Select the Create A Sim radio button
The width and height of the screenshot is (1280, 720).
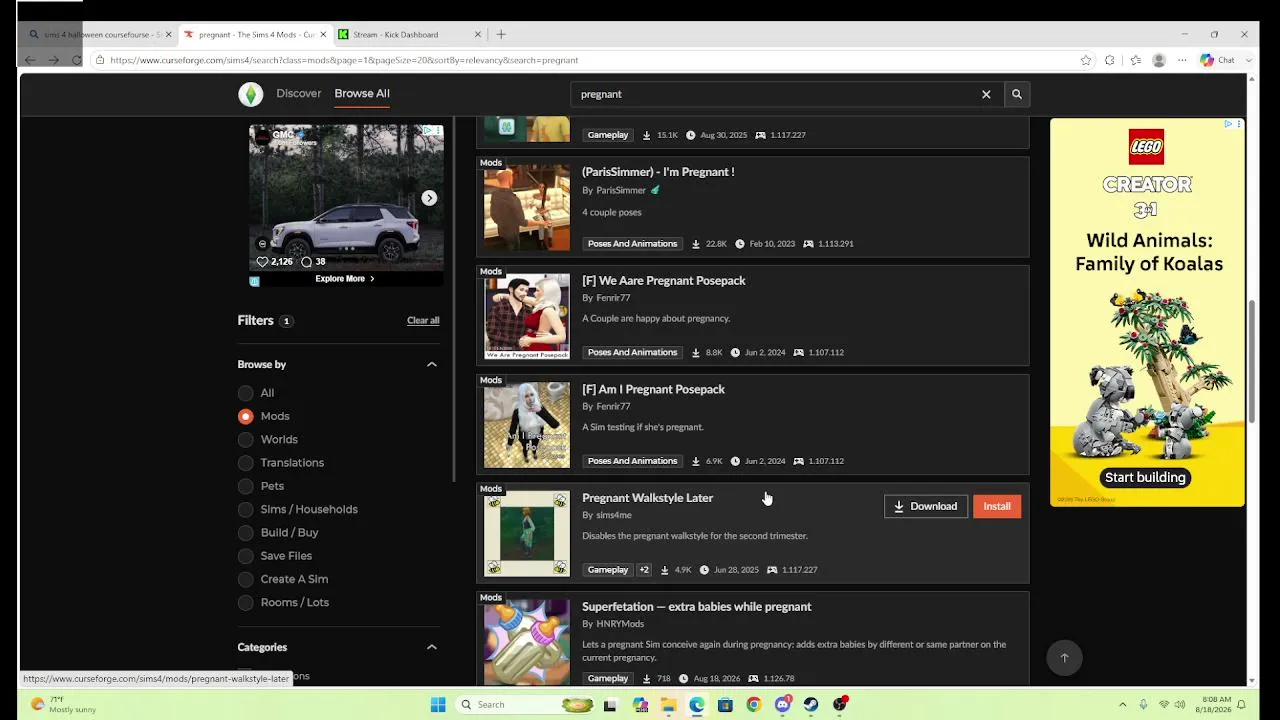246,579
